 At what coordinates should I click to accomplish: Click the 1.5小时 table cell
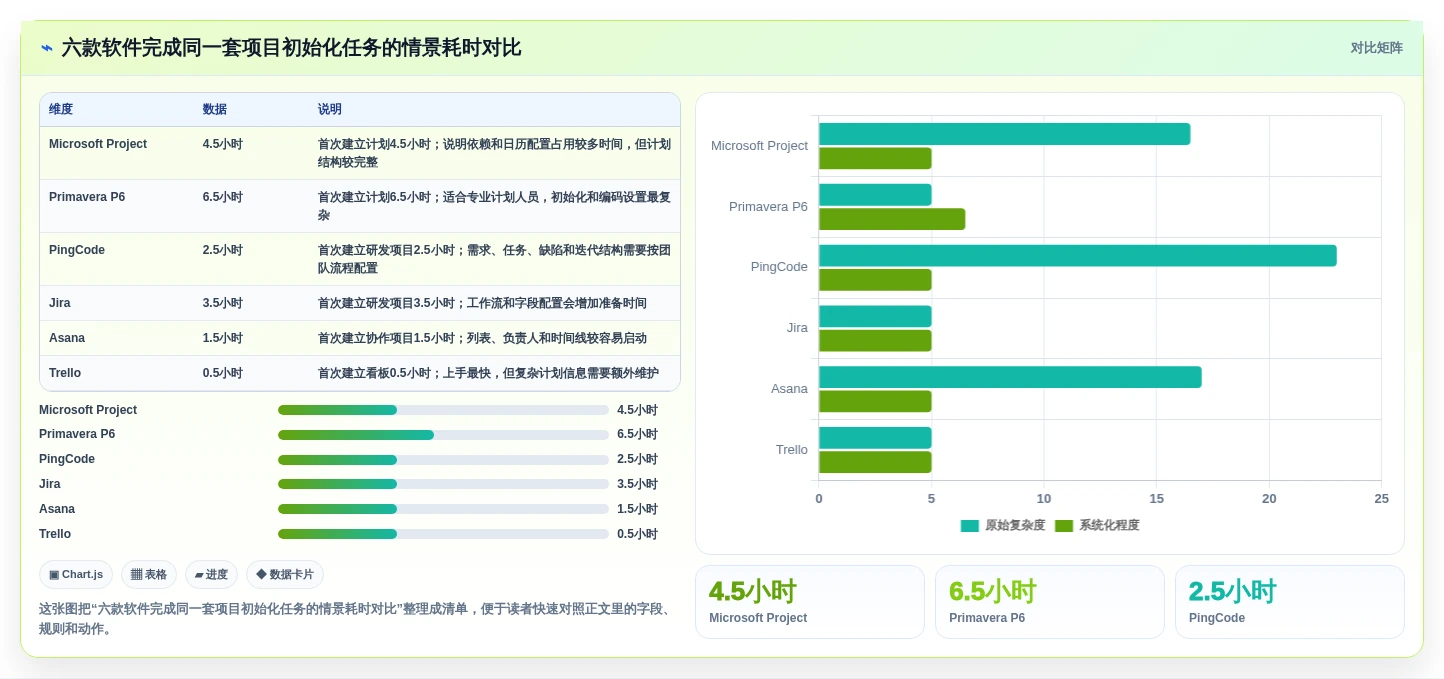pos(223,338)
